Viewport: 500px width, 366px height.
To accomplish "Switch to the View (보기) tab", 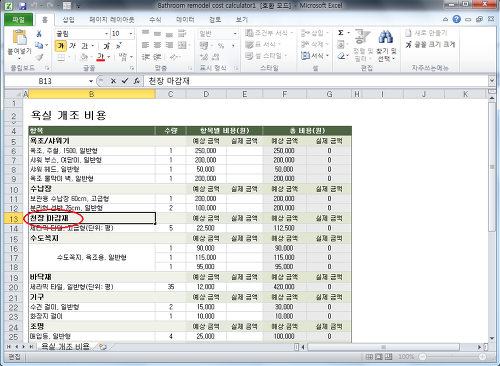I will coord(242,19).
